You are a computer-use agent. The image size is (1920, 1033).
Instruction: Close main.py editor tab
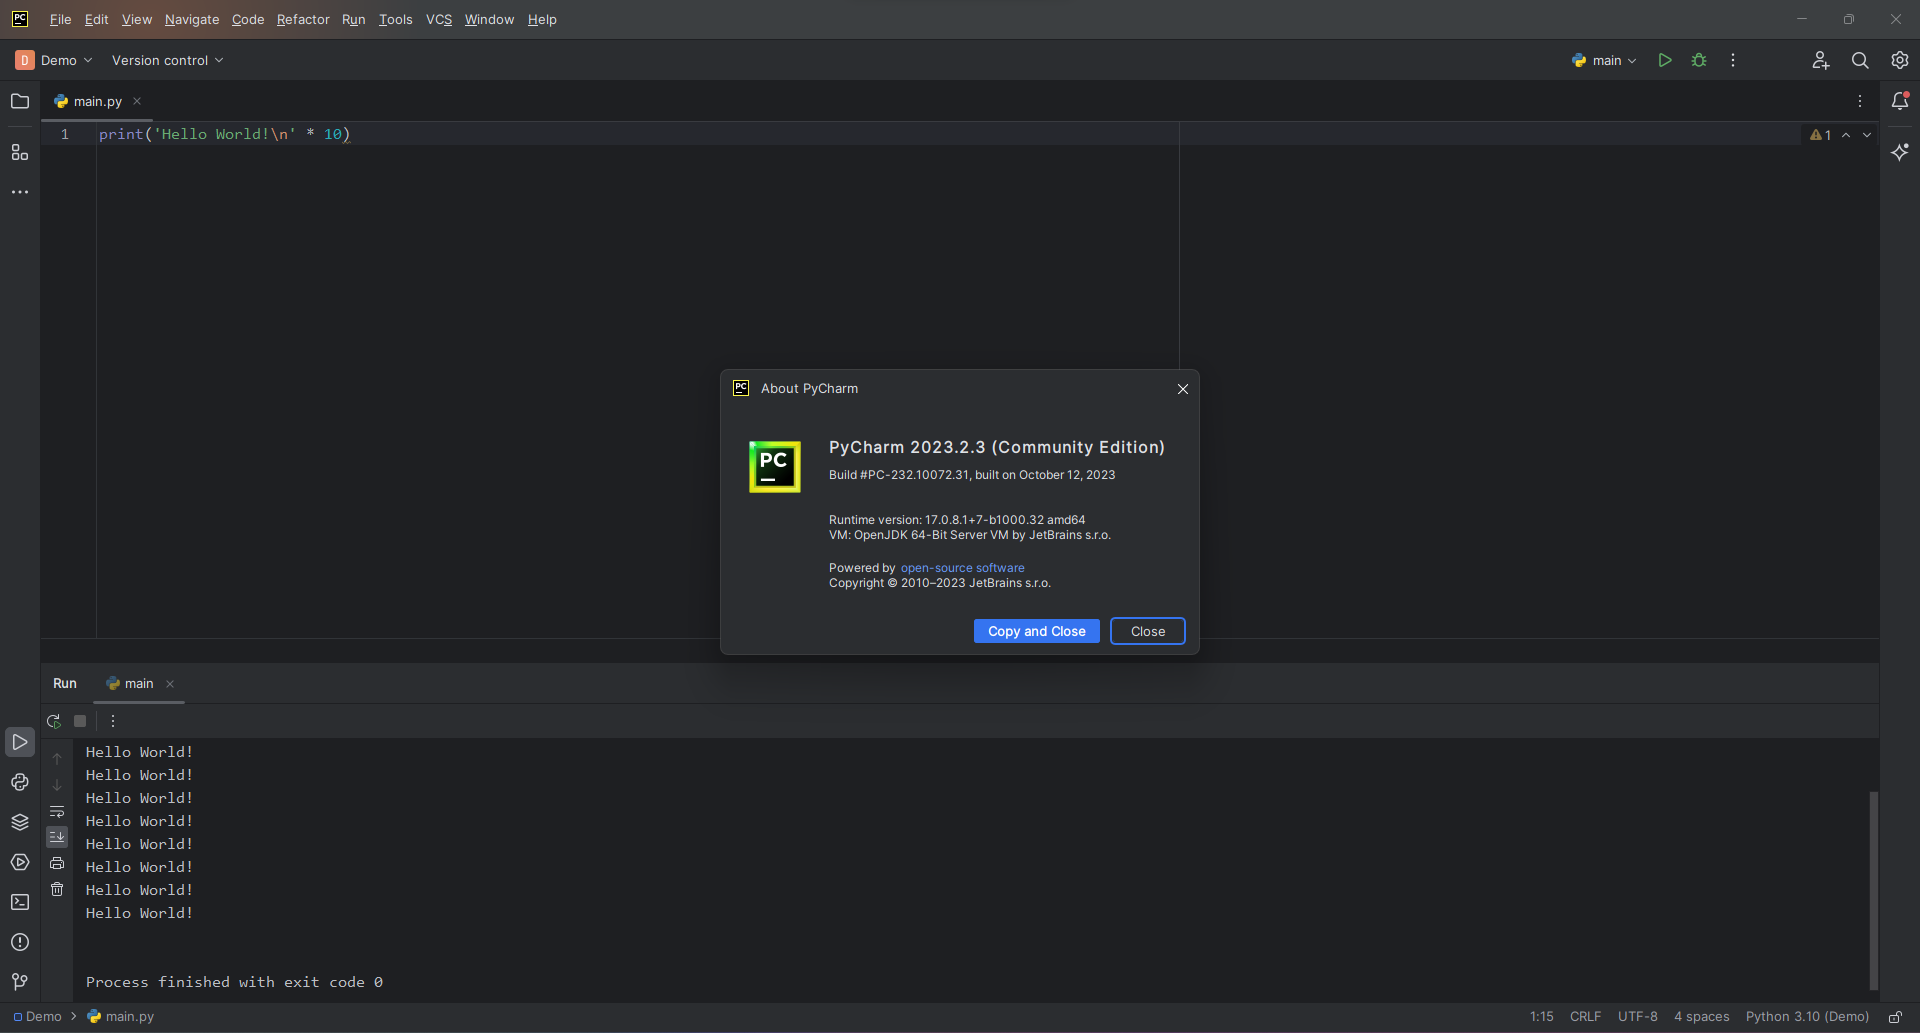(x=137, y=101)
